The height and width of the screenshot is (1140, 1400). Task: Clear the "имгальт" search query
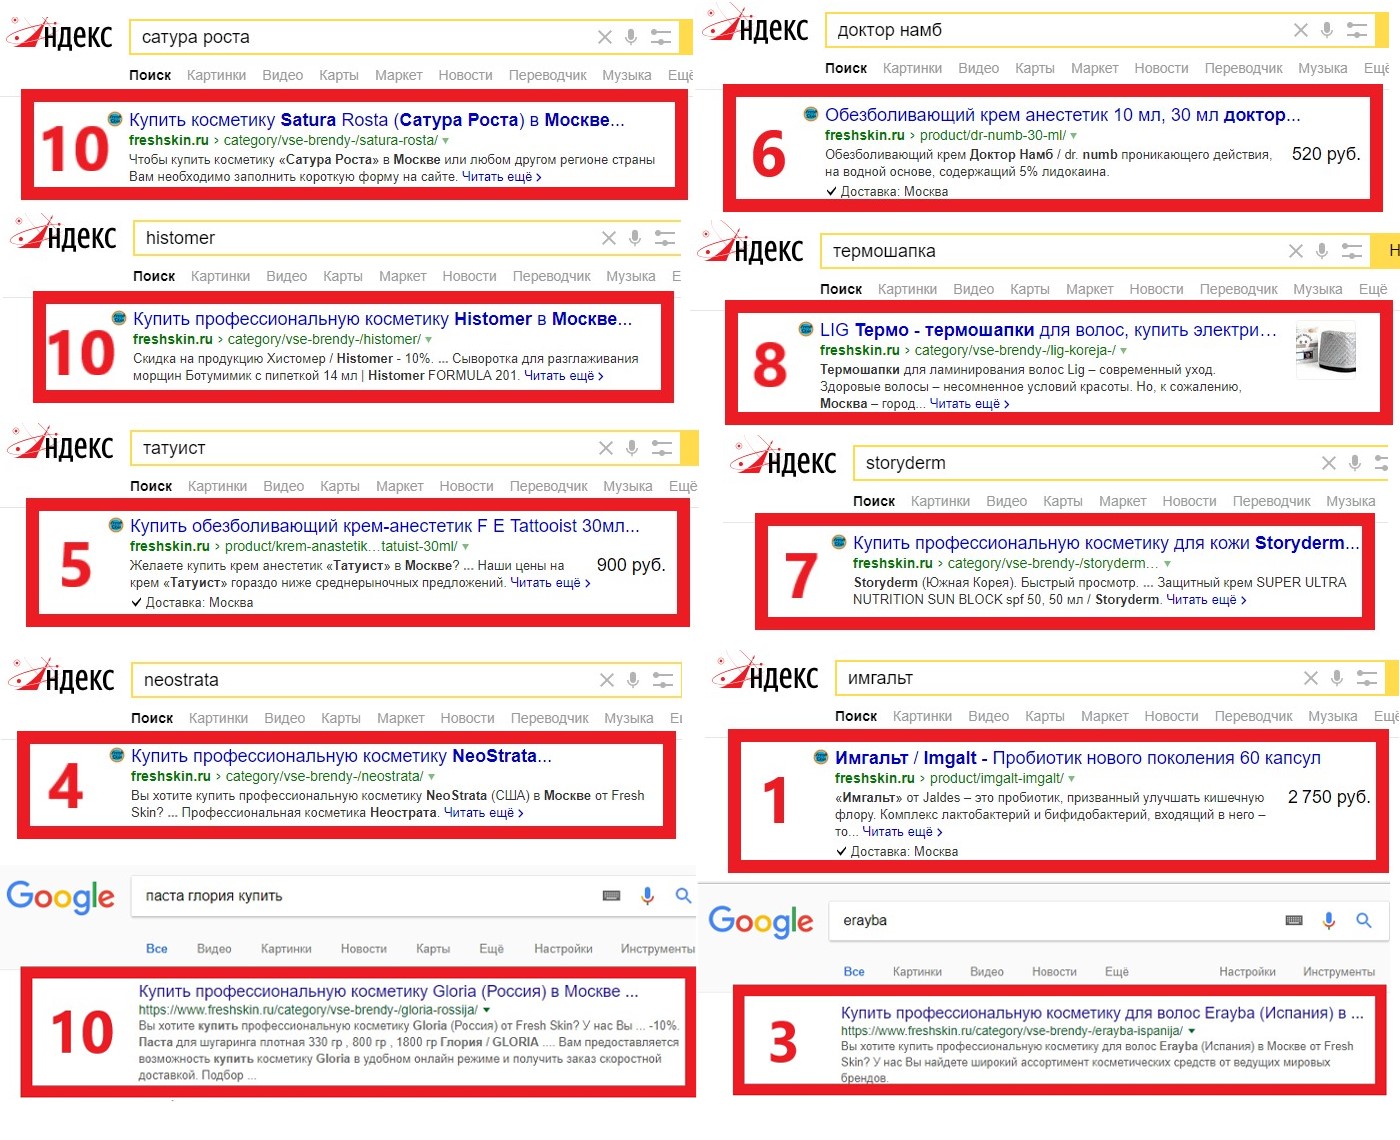pos(1311,678)
